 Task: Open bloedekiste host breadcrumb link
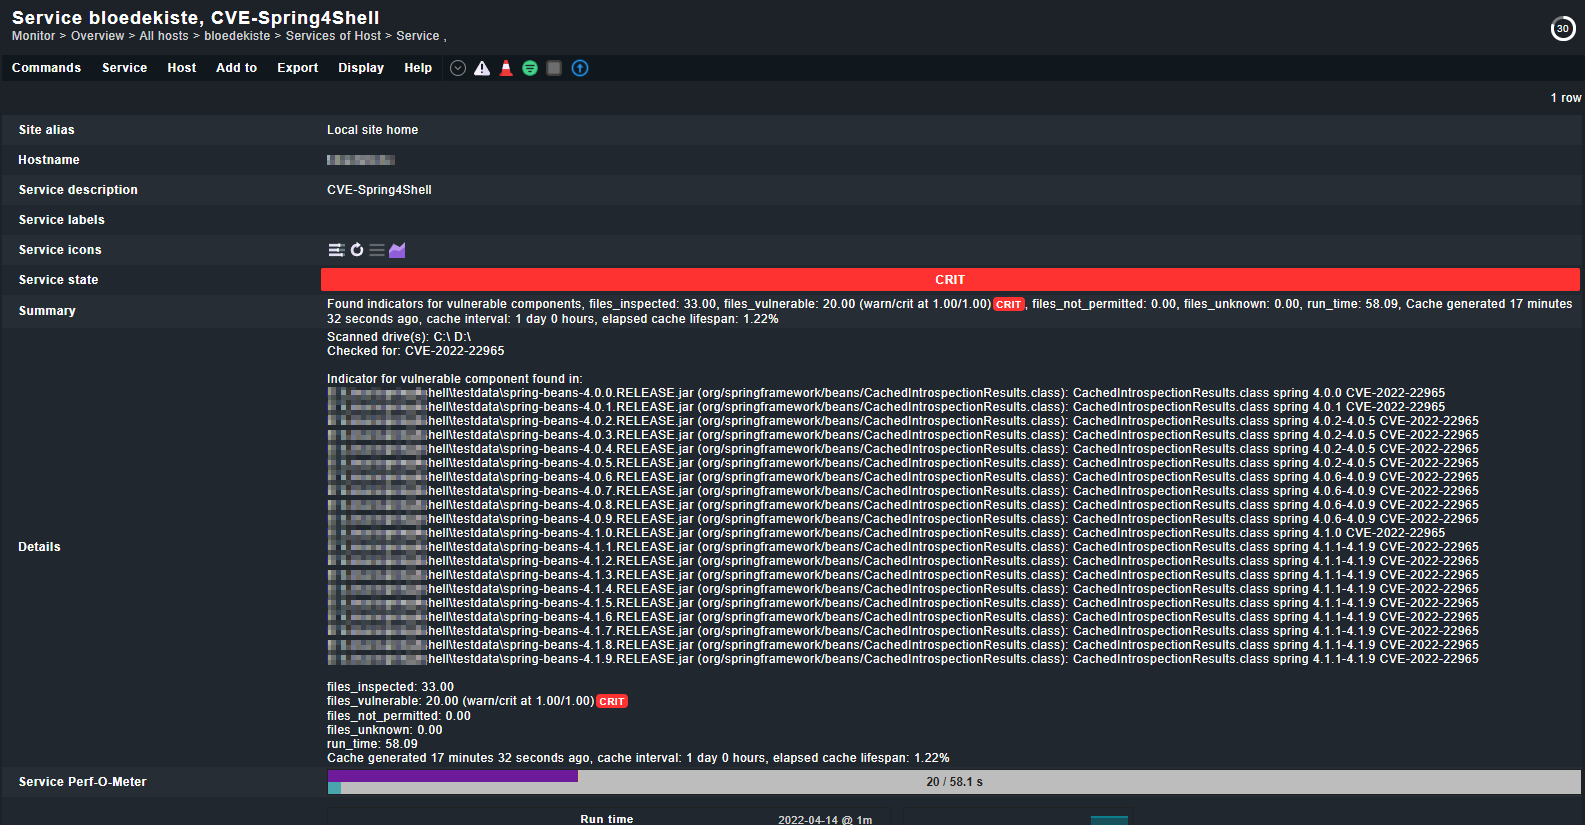[237, 36]
